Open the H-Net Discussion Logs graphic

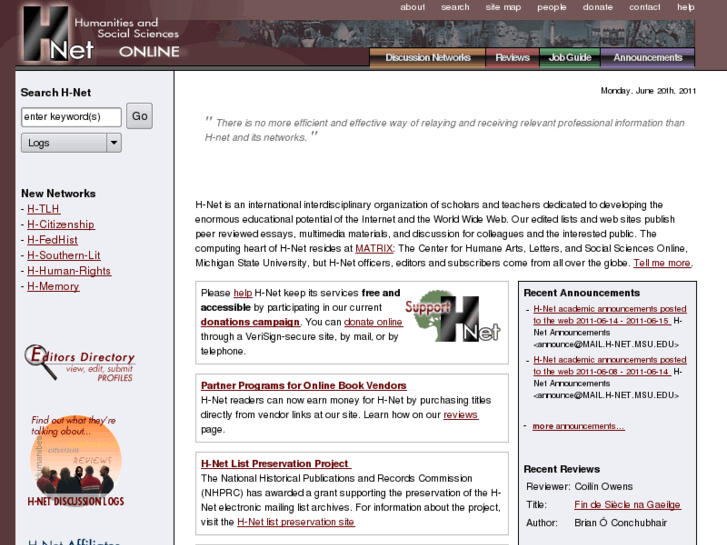(76, 460)
